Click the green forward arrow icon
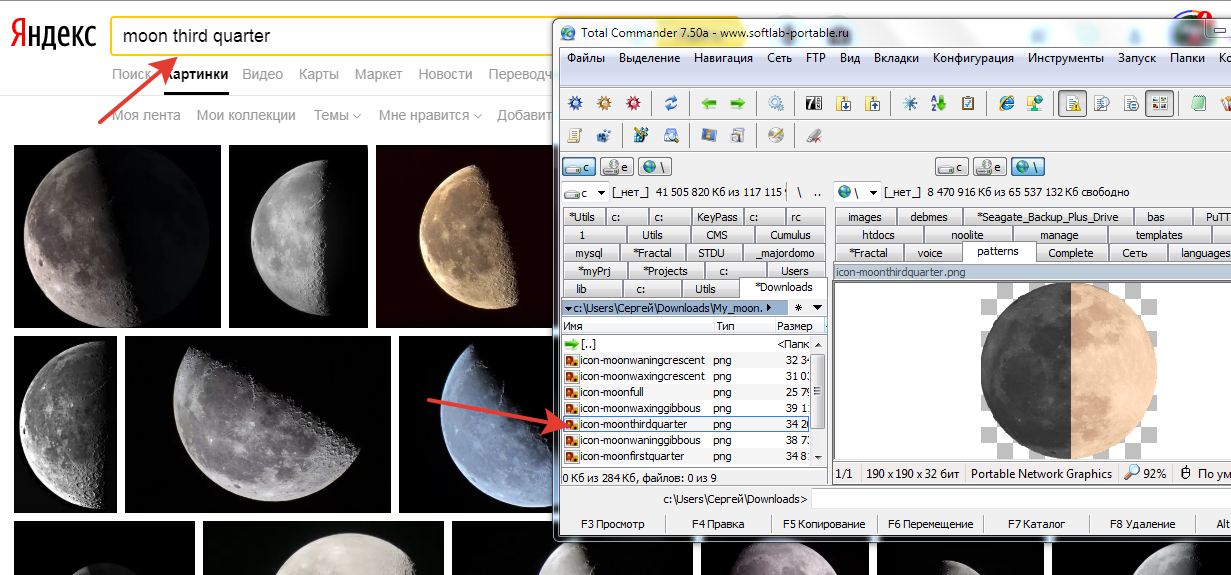The height and width of the screenshot is (575, 1231). 737,103
